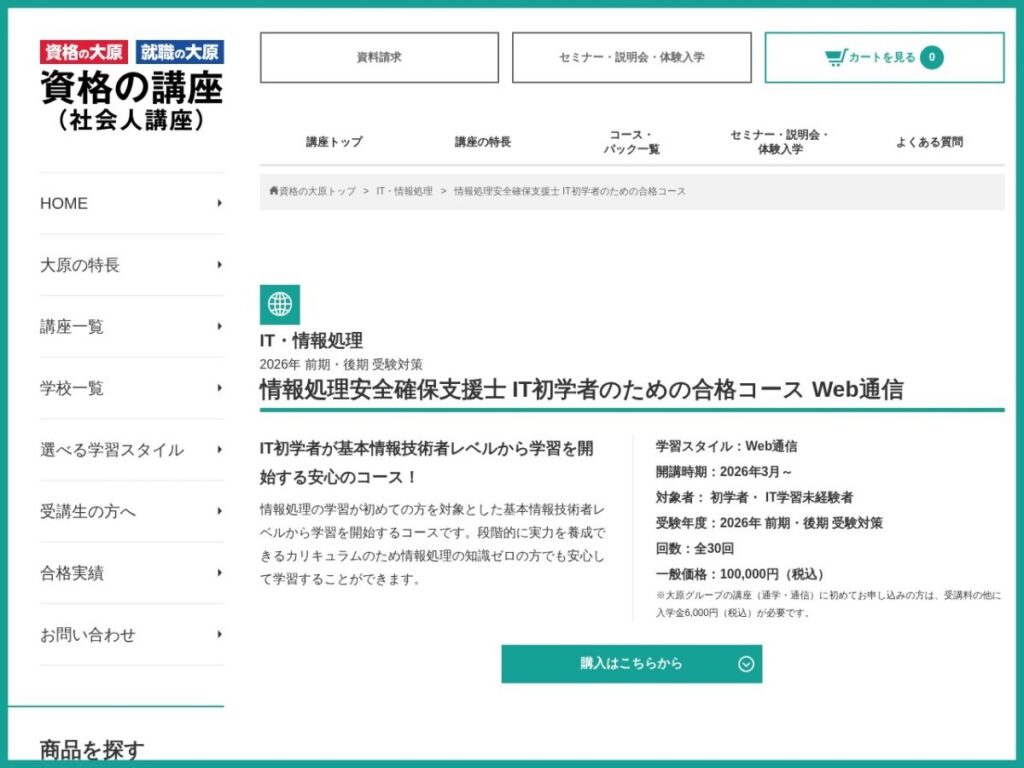The height and width of the screenshot is (768, 1024).
Task: Open 選べる学習スタイル sidebar item
Action: (x=131, y=449)
